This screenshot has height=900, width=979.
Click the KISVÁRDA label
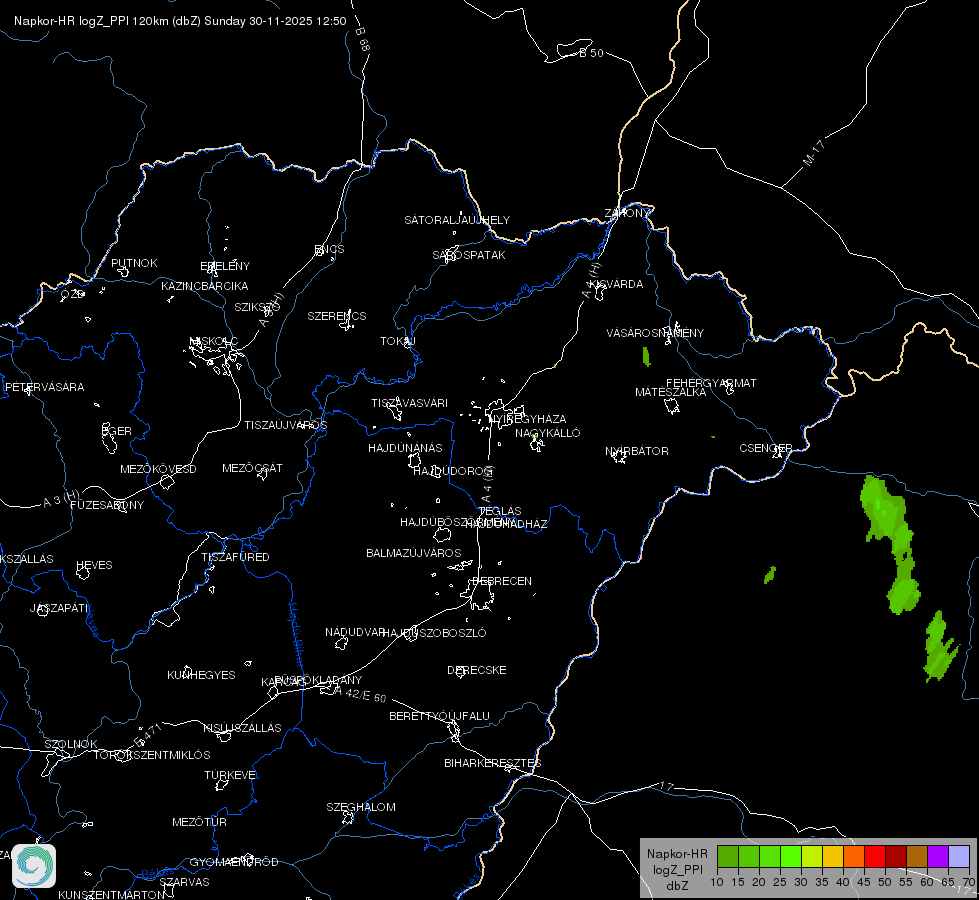click(x=617, y=284)
